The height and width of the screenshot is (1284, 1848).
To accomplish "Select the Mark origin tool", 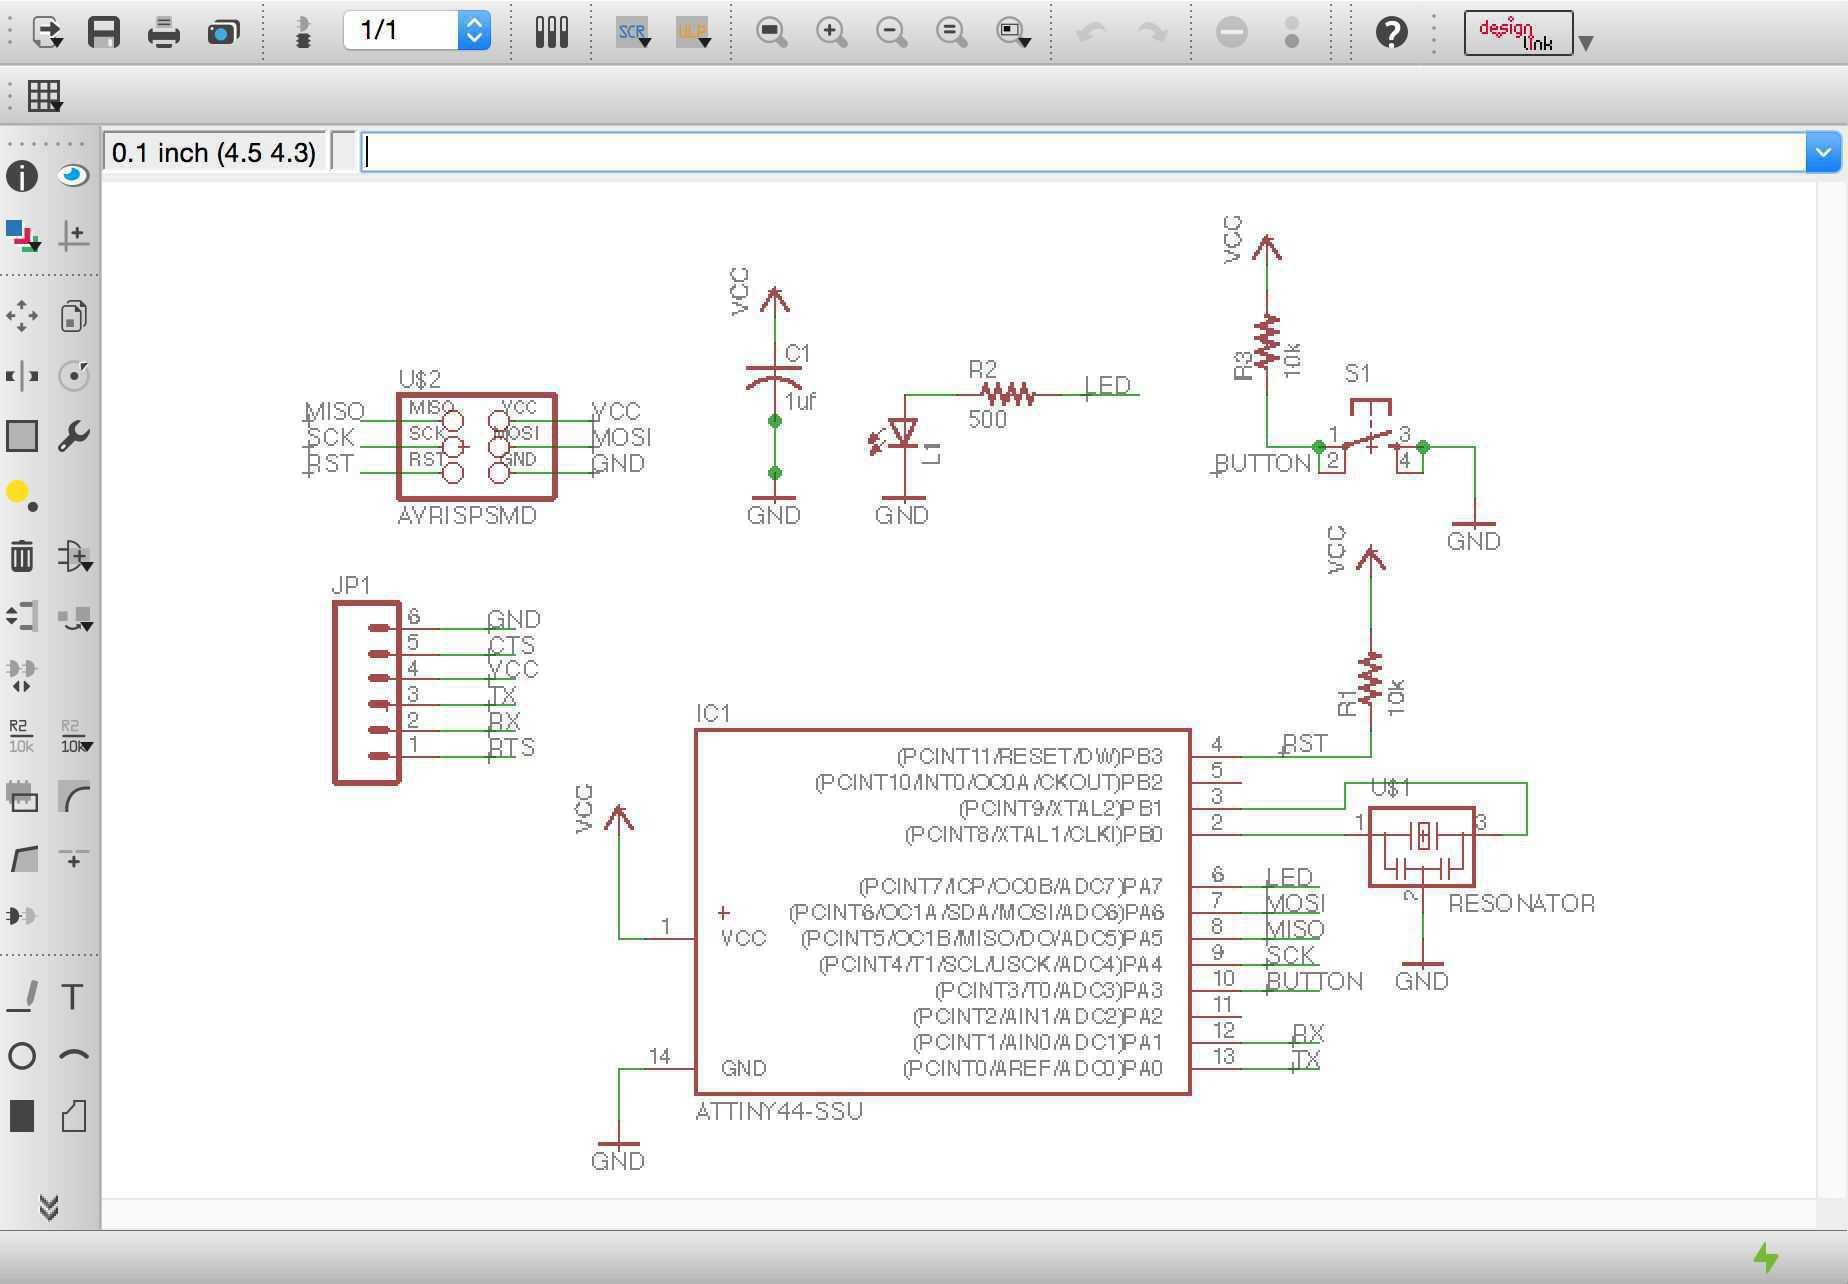I will (x=74, y=236).
